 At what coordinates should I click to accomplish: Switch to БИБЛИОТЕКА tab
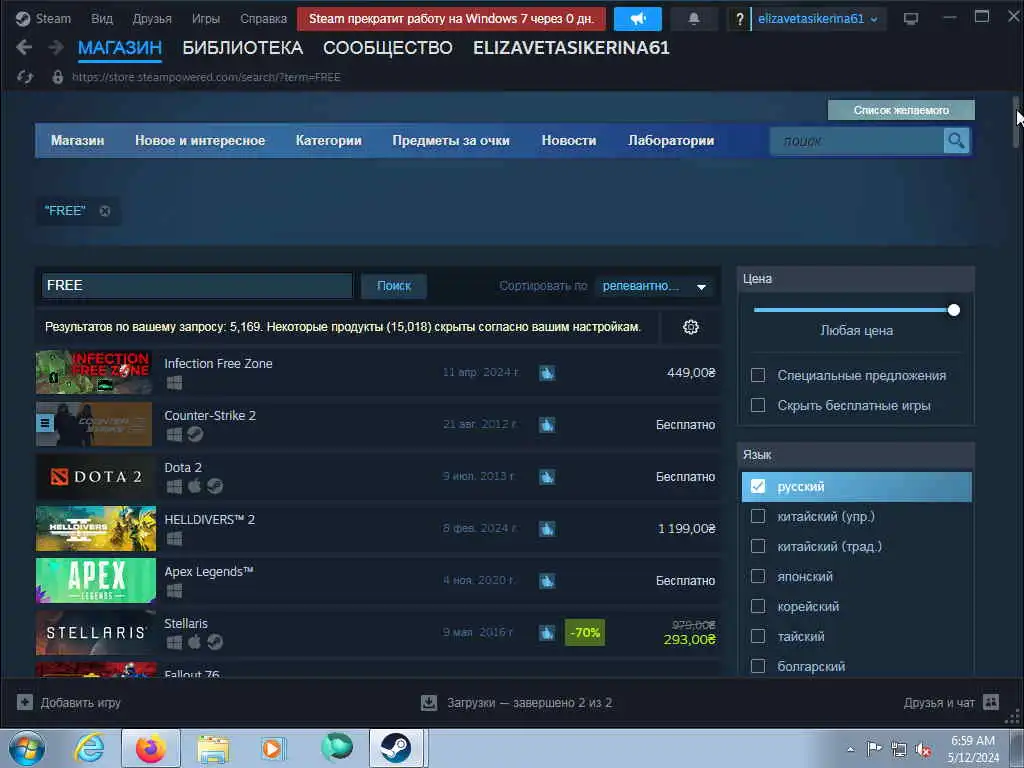[x=242, y=48]
